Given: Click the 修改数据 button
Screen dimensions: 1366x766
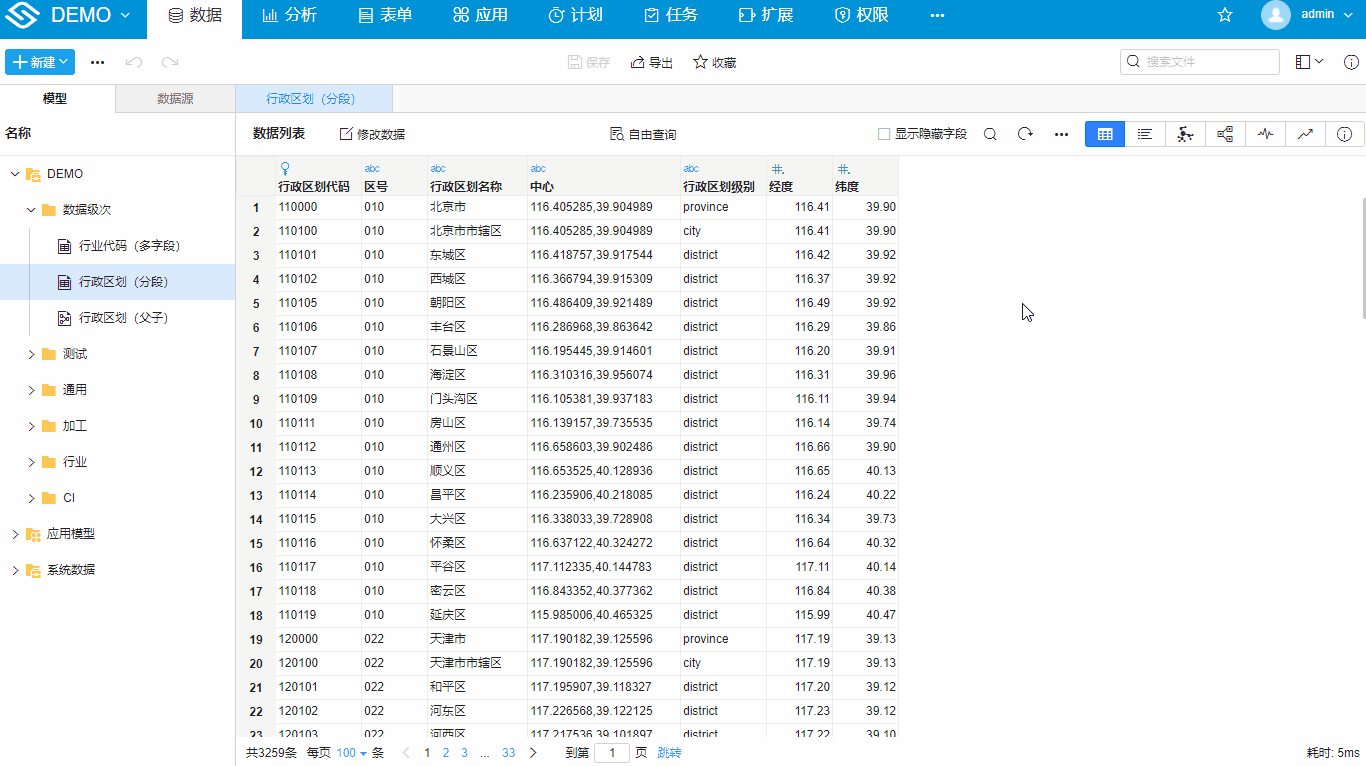Looking at the screenshot, I should coord(372,134).
